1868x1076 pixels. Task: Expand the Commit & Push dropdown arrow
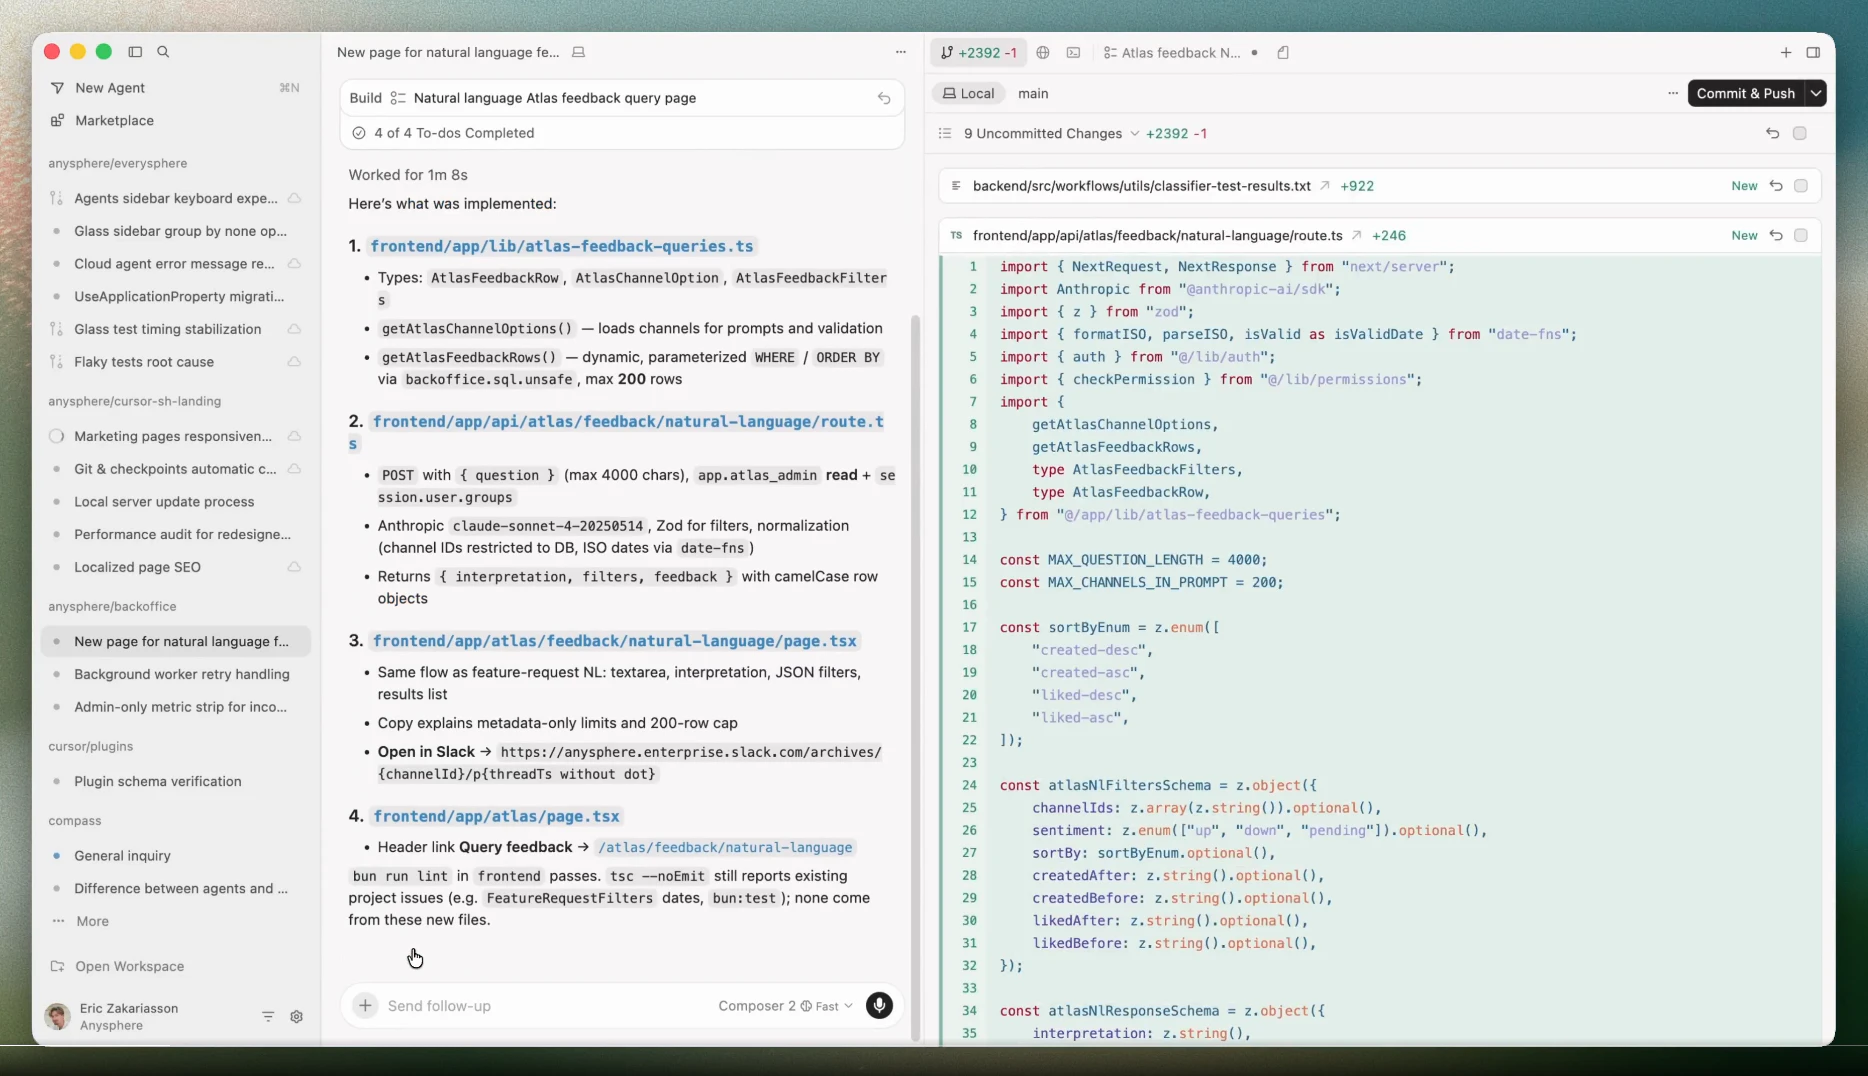click(1817, 93)
